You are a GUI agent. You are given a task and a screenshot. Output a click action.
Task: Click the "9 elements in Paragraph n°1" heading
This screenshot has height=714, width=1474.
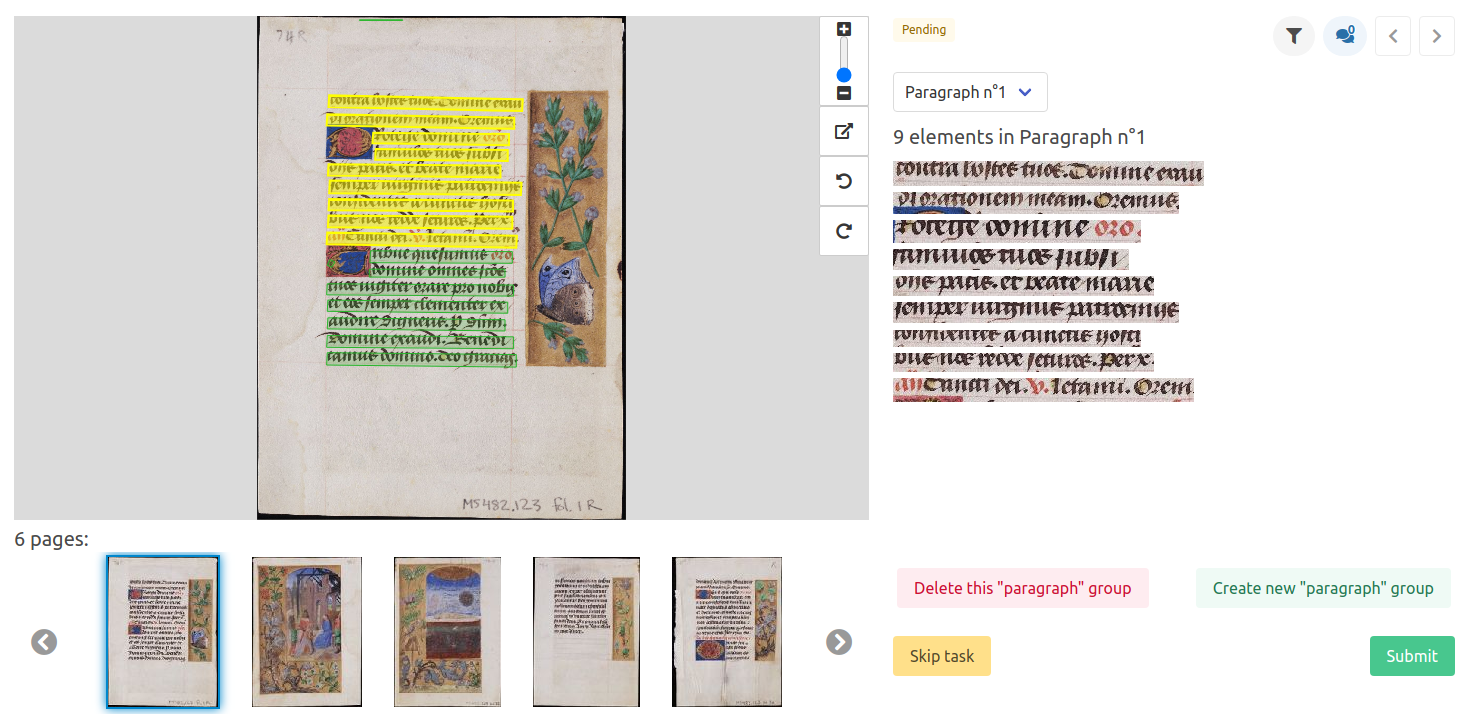coord(1019,137)
